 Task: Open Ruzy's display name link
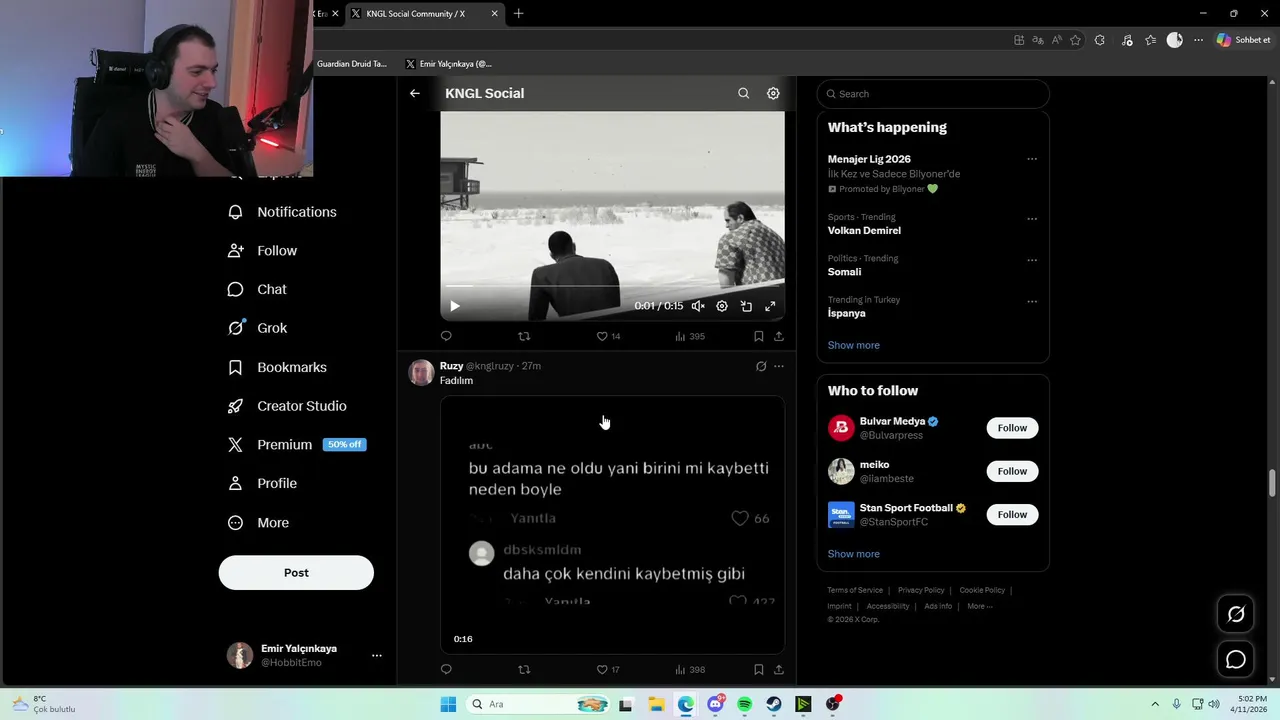coord(451,366)
